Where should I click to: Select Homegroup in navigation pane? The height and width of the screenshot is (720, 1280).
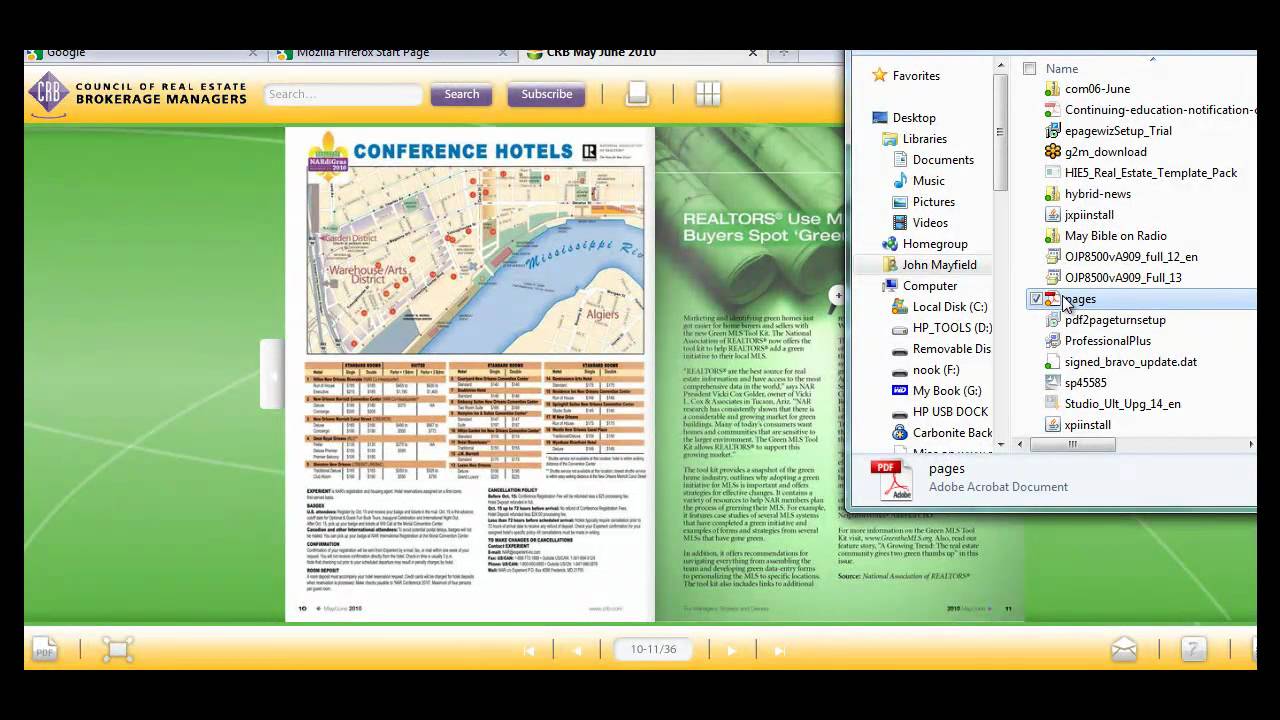(925, 244)
